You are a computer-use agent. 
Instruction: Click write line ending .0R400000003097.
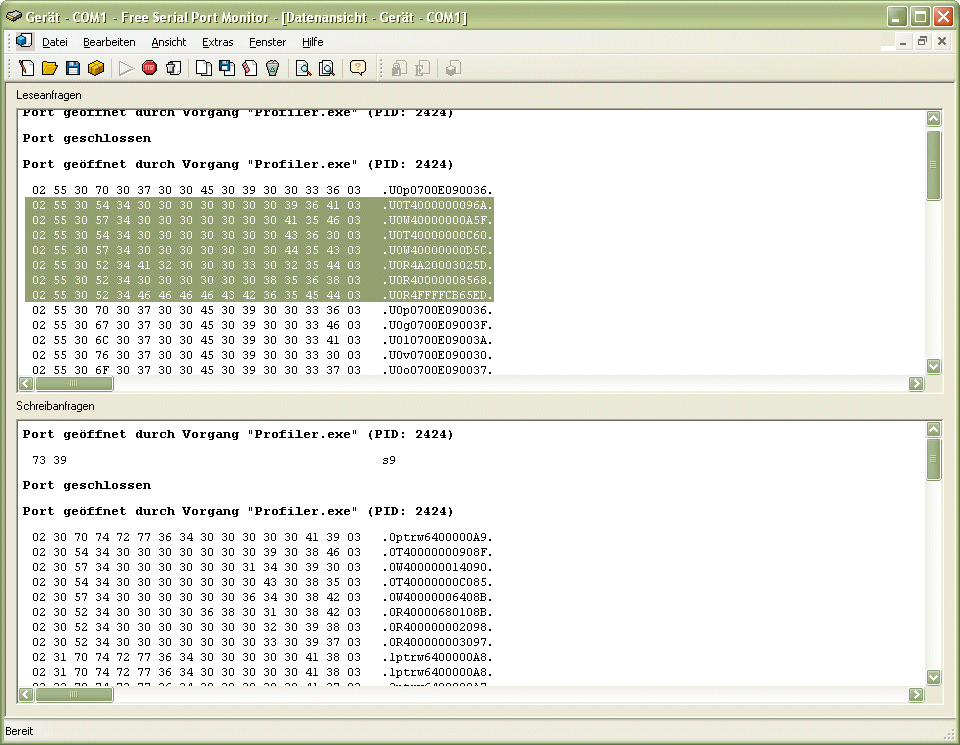[262, 642]
